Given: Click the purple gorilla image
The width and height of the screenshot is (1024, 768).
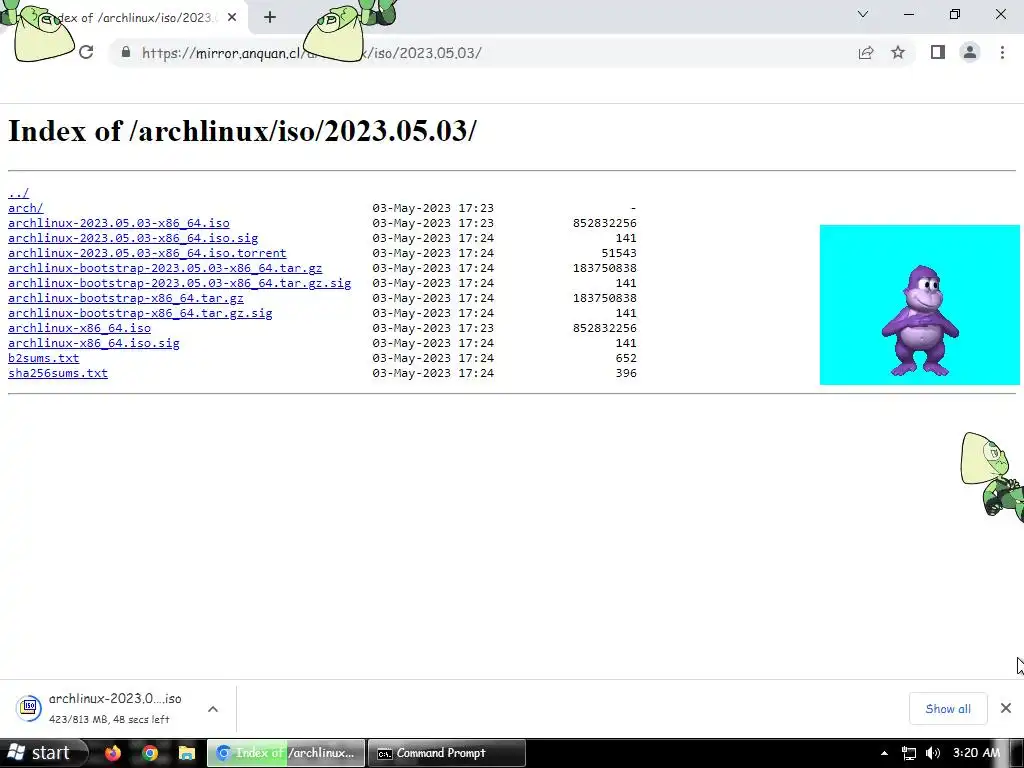Looking at the screenshot, I should tap(920, 305).
